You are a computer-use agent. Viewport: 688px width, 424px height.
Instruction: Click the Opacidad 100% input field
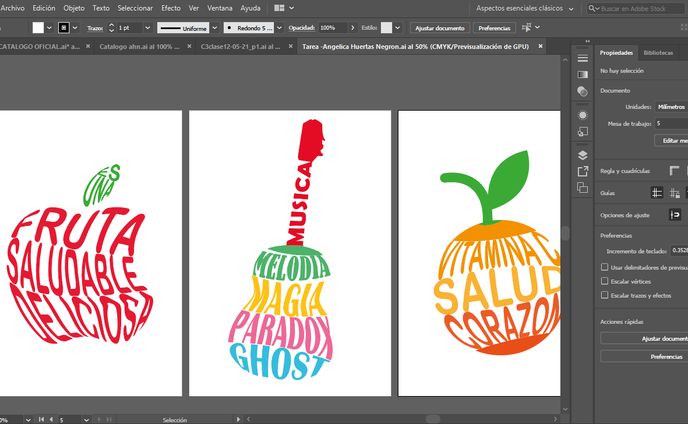click(x=332, y=28)
